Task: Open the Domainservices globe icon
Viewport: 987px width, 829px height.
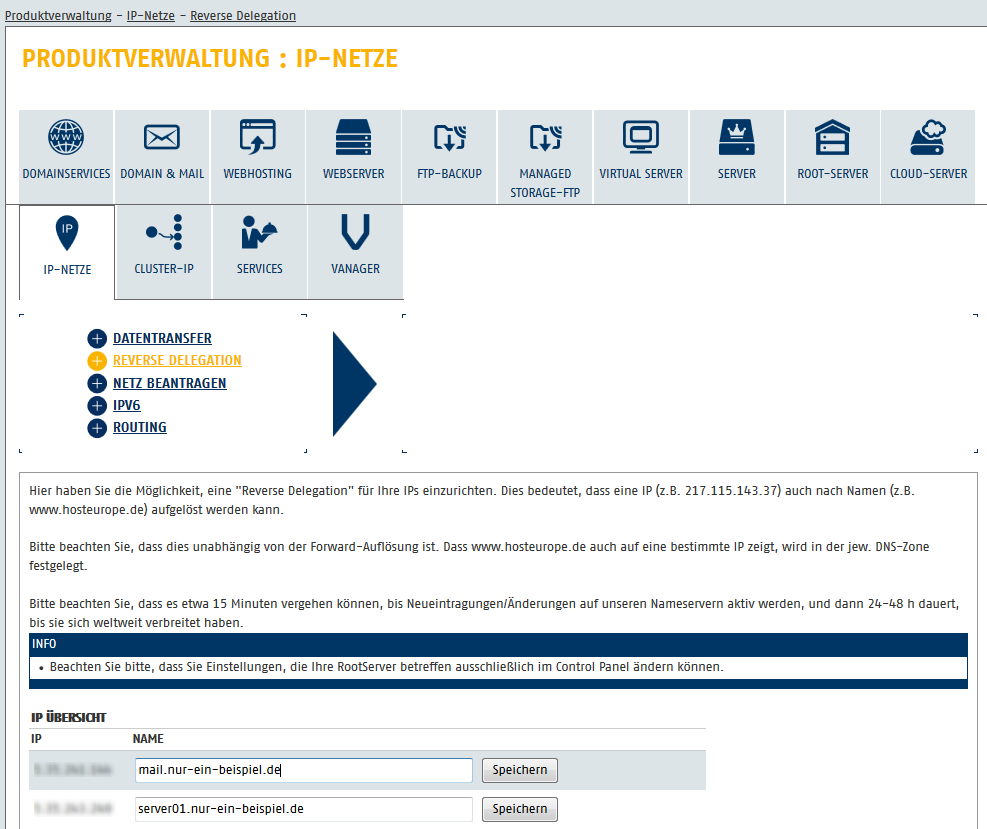Action: click(x=66, y=137)
